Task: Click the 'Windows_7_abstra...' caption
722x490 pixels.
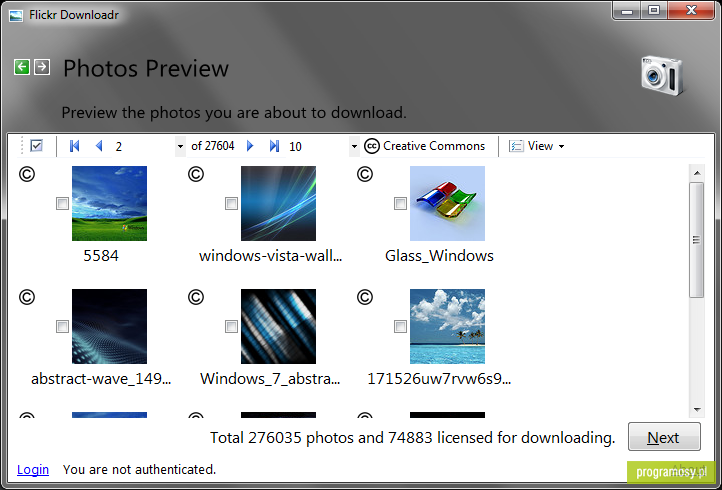Action: point(270,379)
